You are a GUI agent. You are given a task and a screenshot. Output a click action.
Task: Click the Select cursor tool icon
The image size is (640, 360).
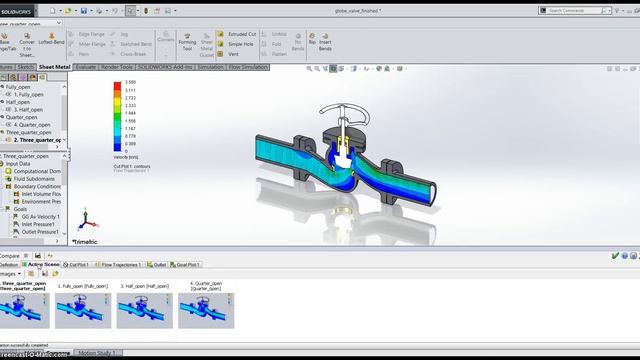pyautogui.click(x=130, y=11)
